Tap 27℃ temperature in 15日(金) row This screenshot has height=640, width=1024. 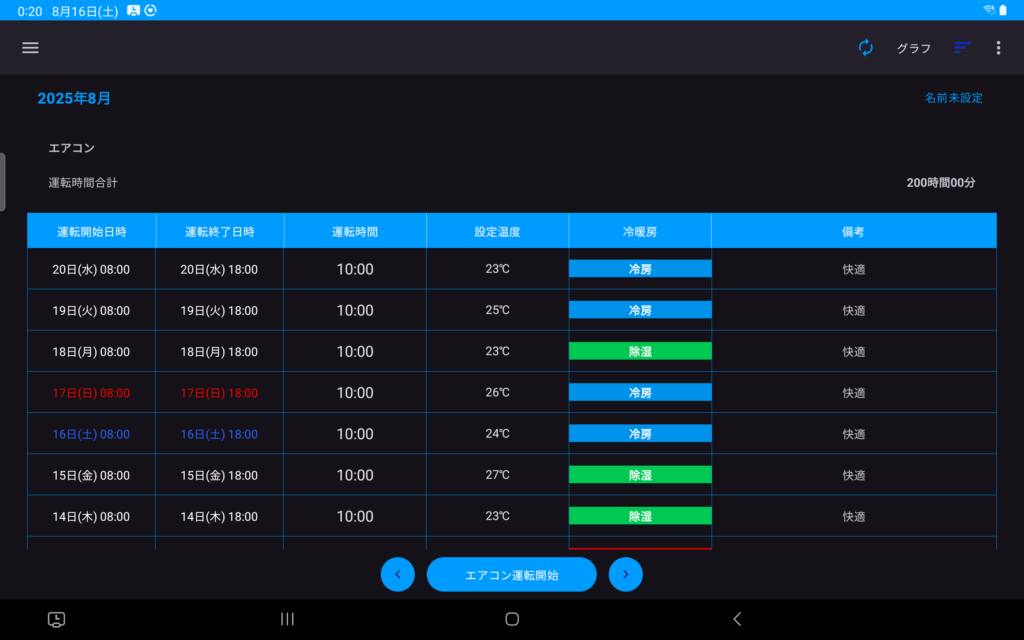click(497, 474)
